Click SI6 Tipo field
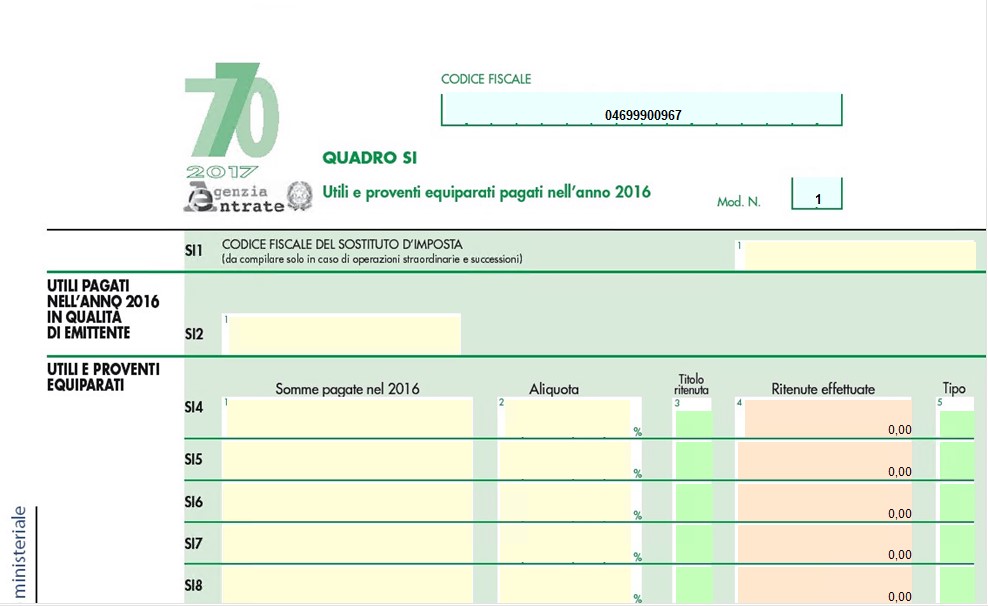Viewport: 988px width, 606px height. 956,501
